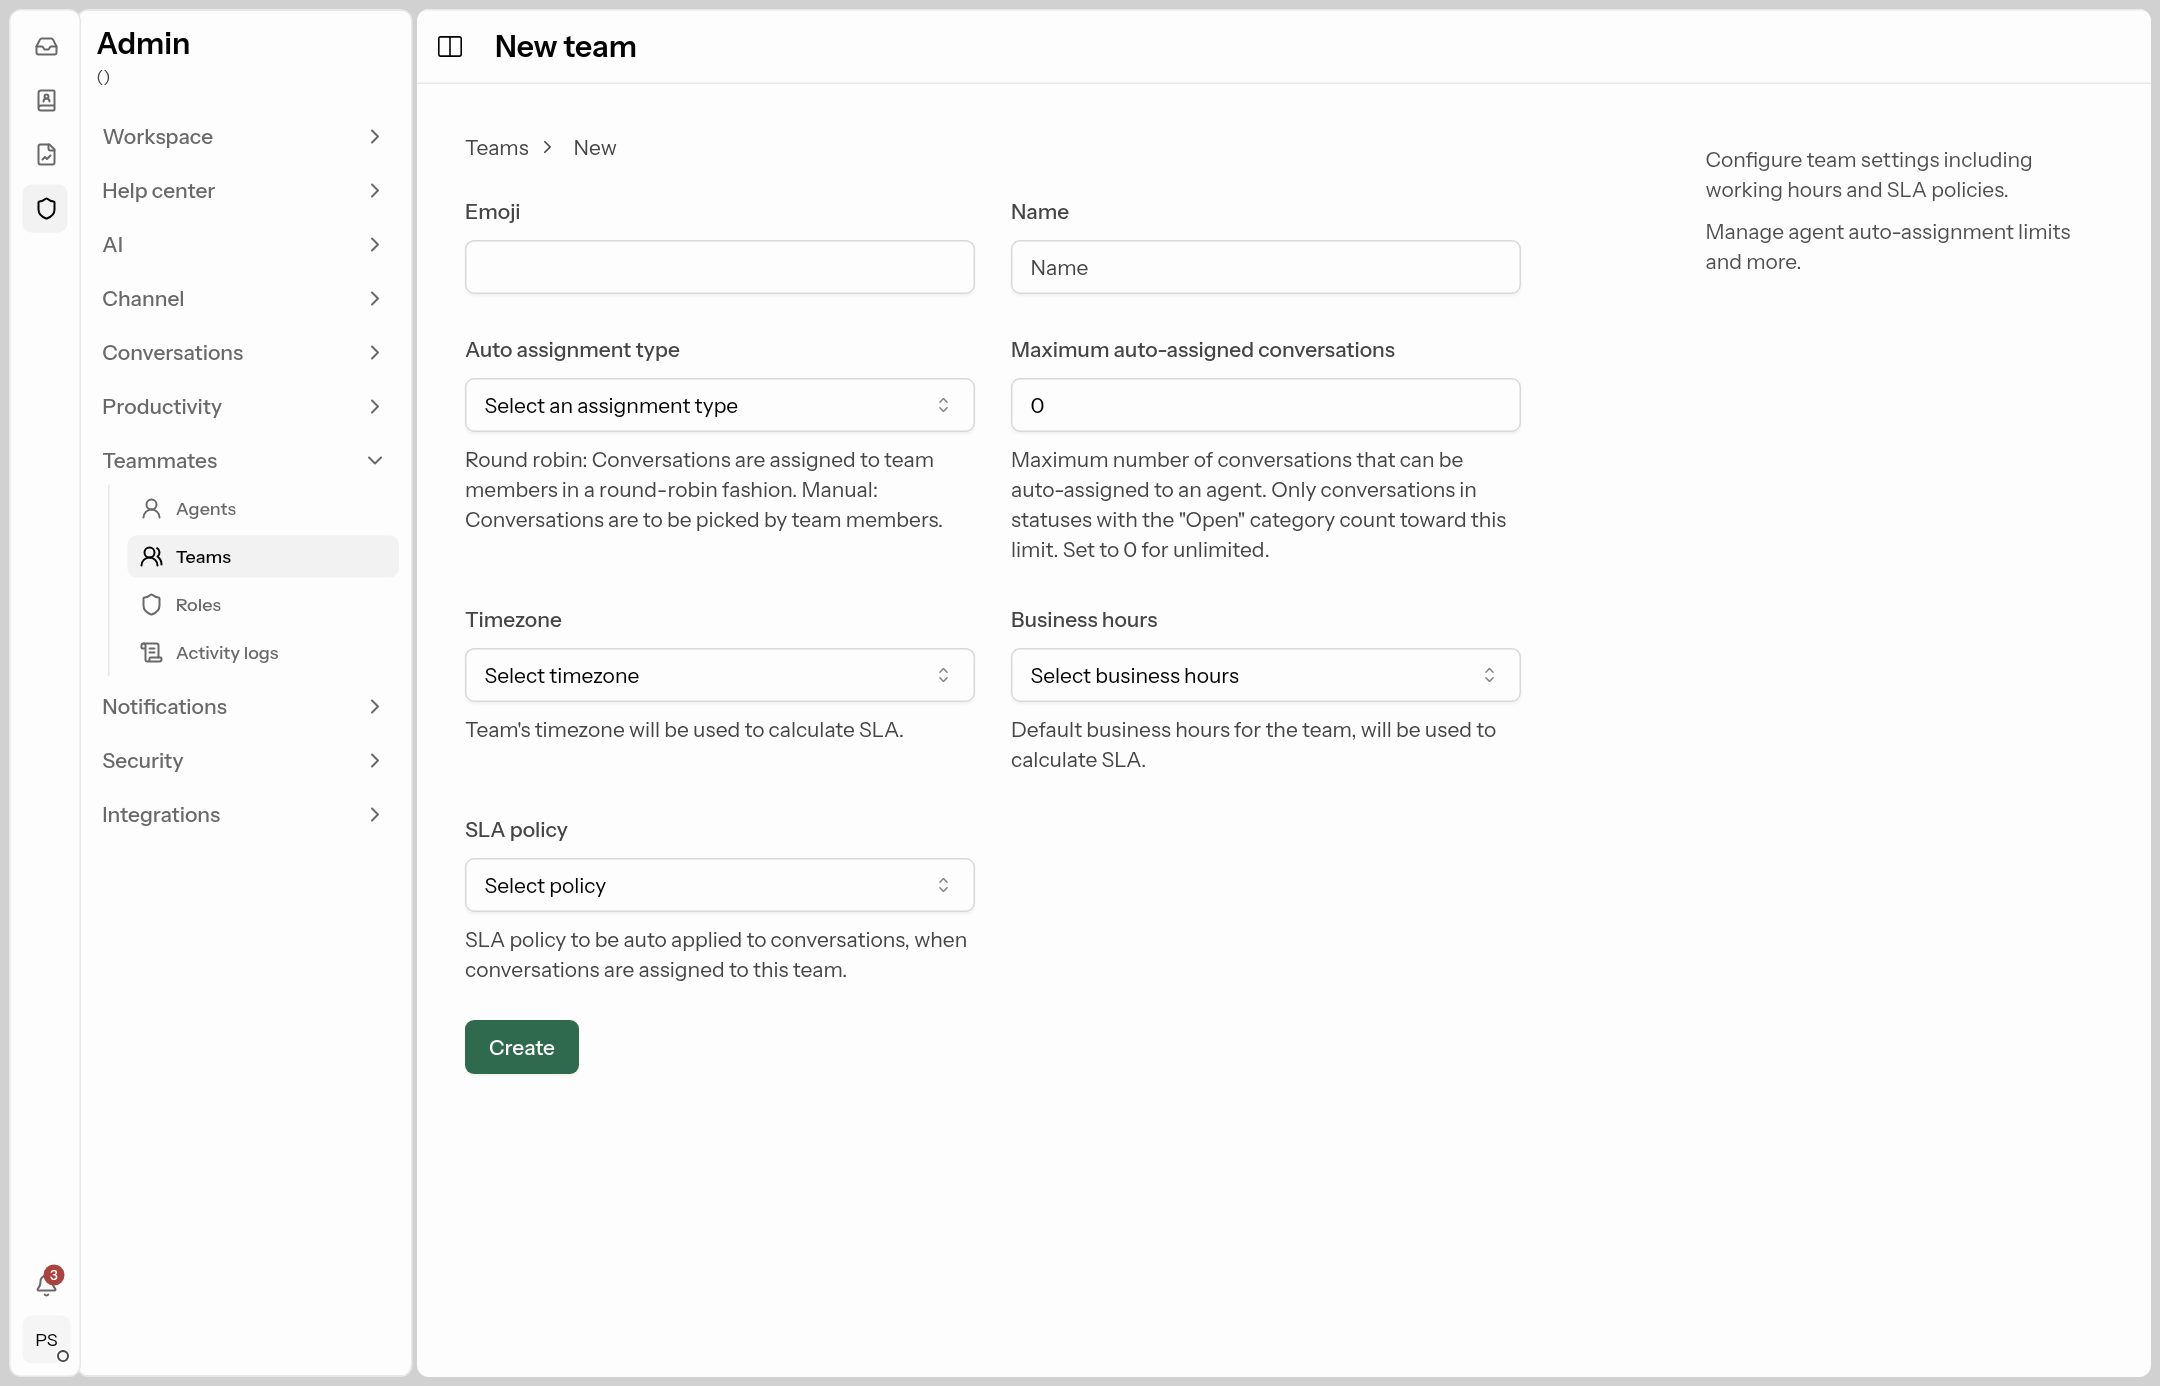Viewport: 2160px width, 1386px height.
Task: Open the Auto assignment type dropdown
Action: 720,405
